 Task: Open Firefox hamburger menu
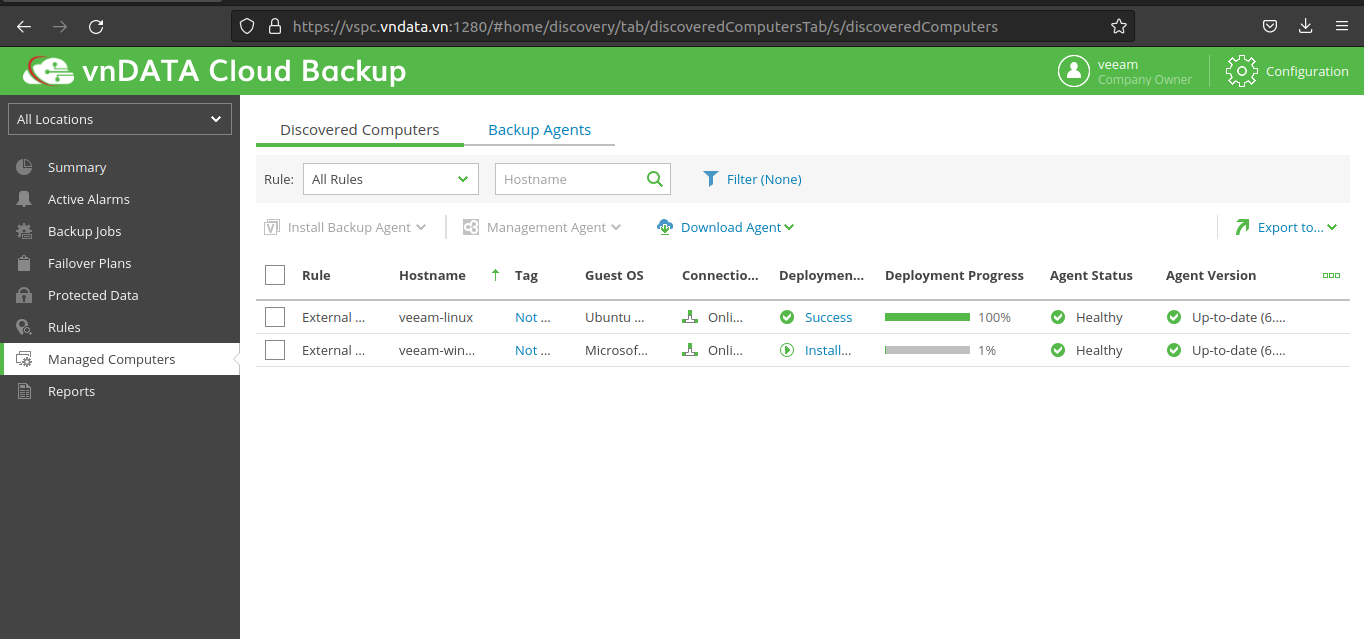[x=1342, y=27]
